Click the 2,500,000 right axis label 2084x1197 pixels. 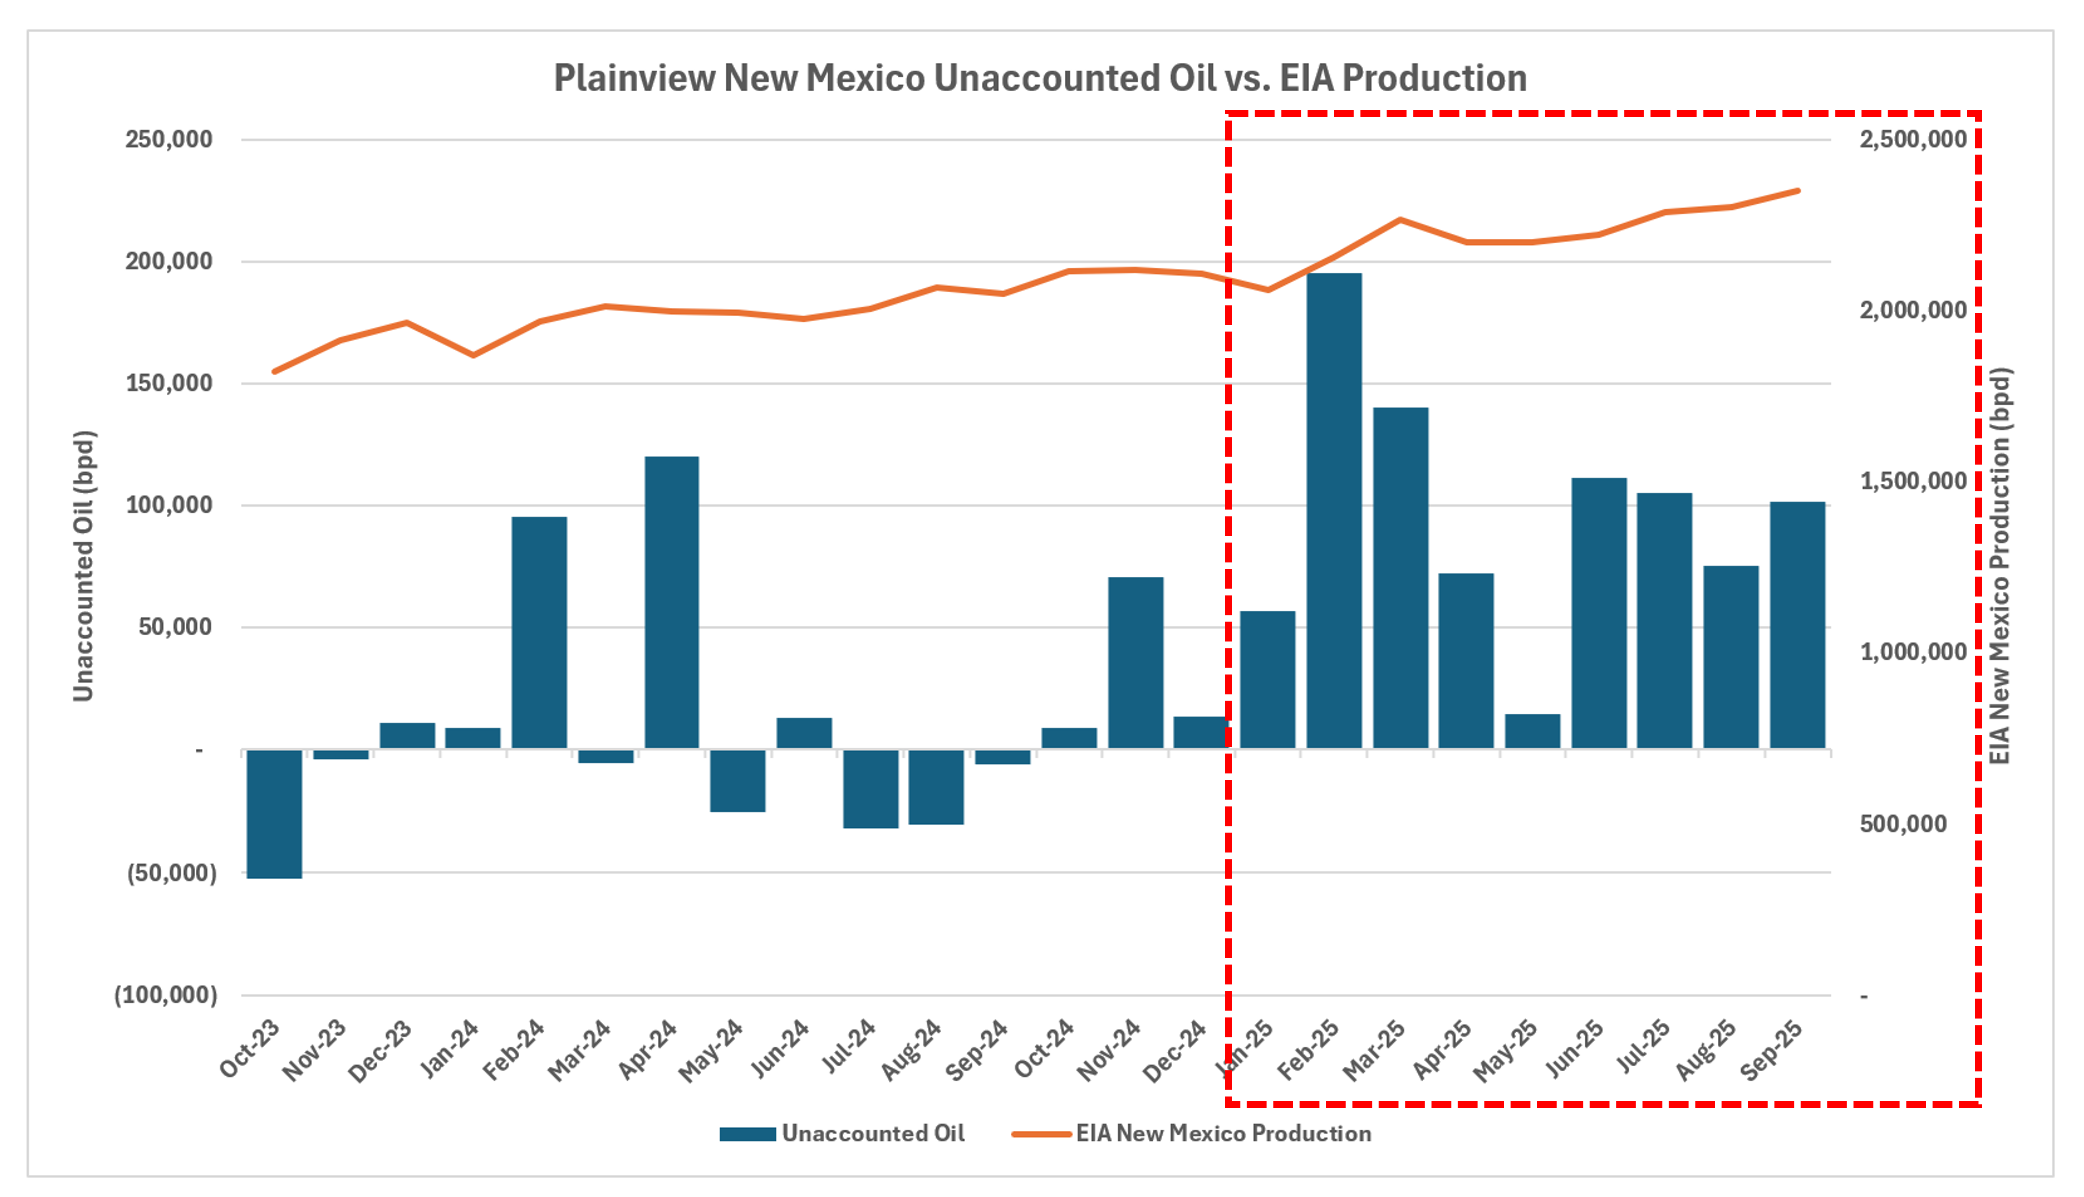[x=1913, y=140]
